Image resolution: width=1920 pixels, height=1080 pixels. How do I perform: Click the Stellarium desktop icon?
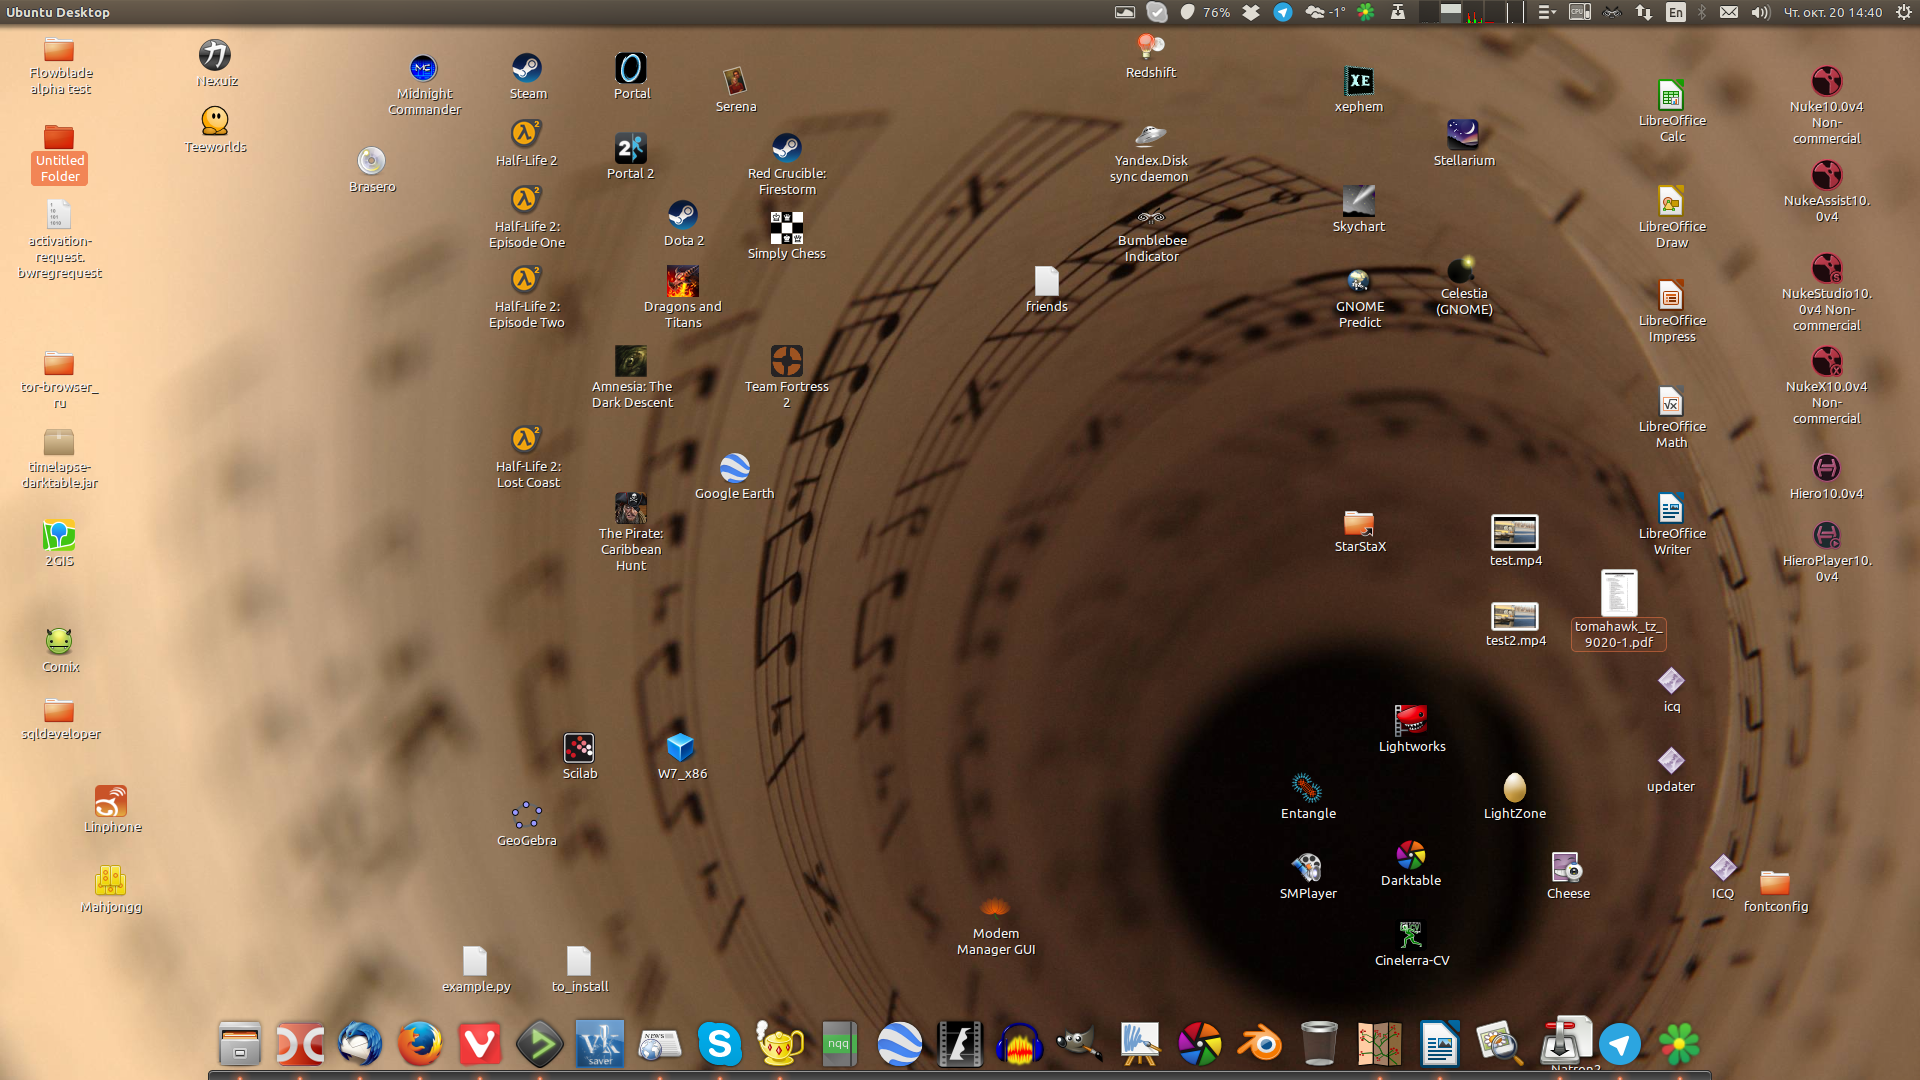click(1463, 135)
